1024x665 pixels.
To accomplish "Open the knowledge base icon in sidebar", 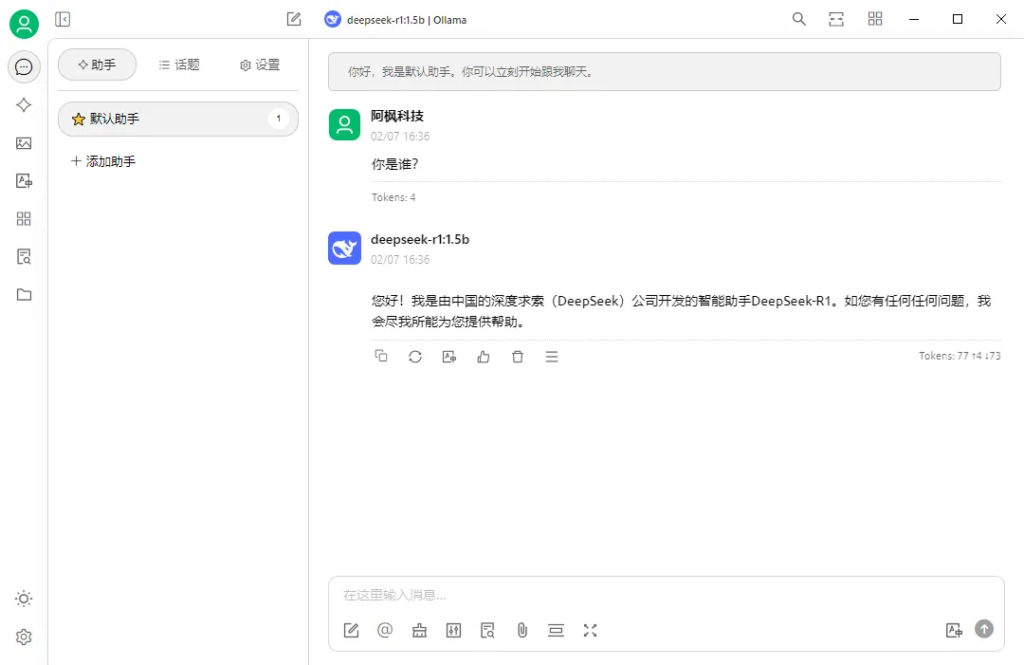I will pyautogui.click(x=24, y=257).
